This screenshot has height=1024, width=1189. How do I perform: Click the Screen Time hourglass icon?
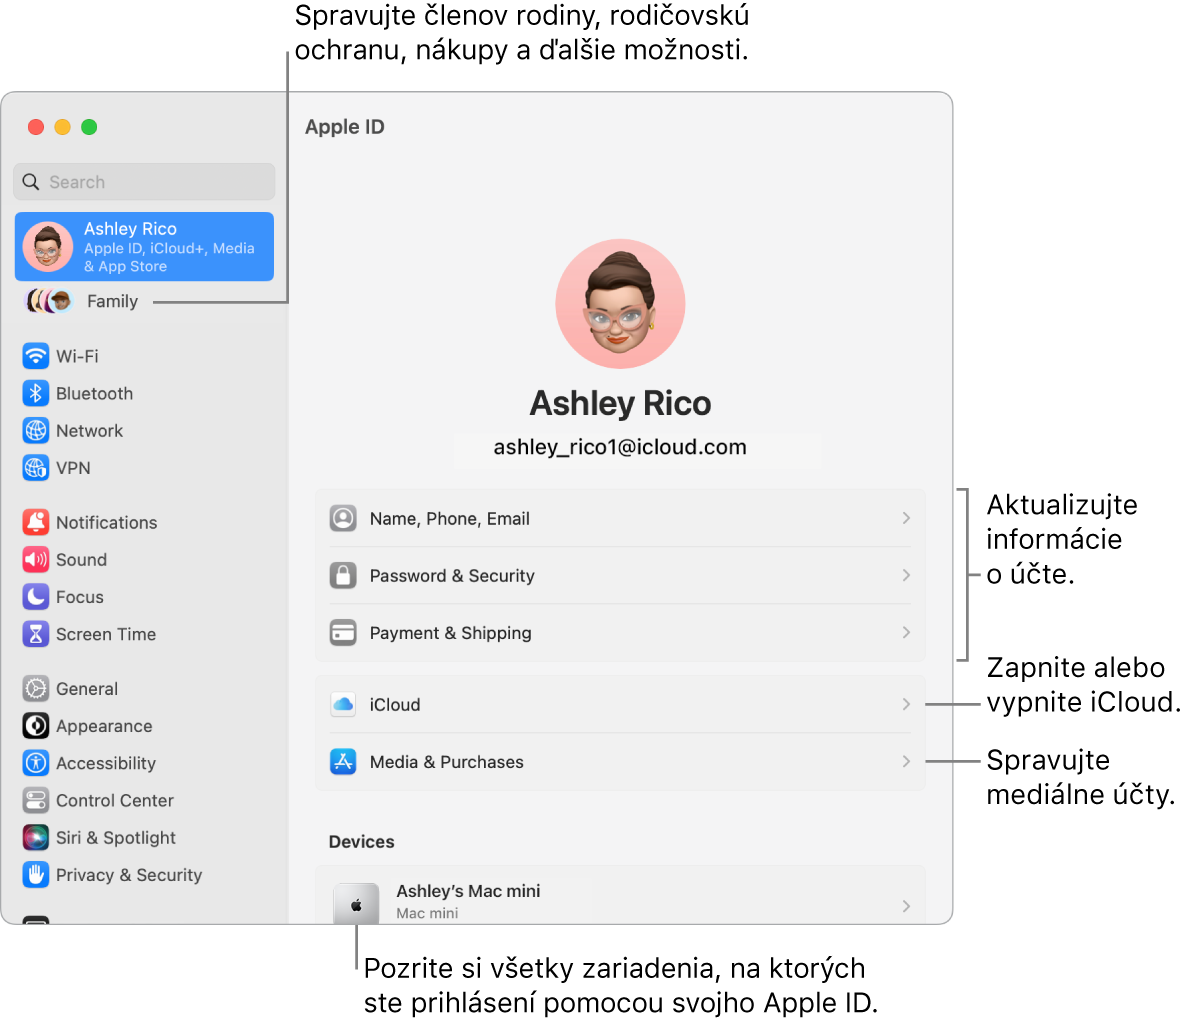coord(35,634)
